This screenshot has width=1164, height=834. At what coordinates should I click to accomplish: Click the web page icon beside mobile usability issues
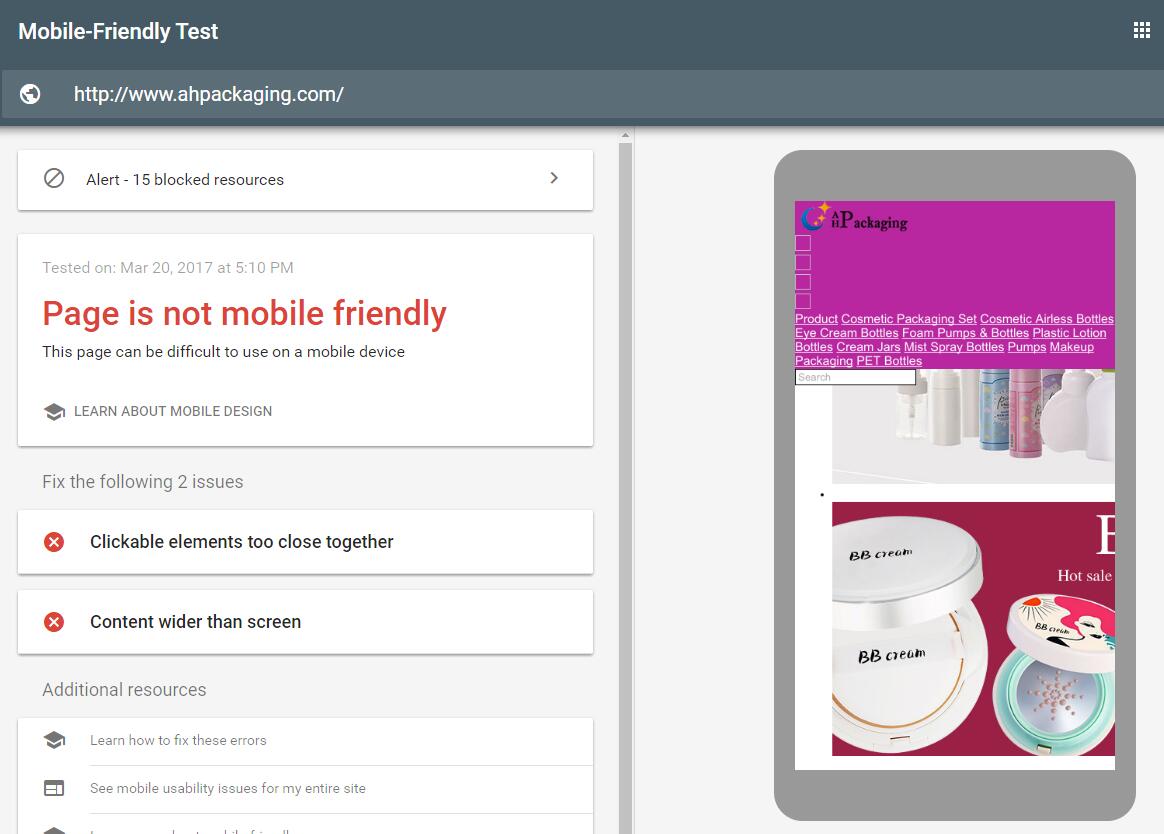click(54, 788)
